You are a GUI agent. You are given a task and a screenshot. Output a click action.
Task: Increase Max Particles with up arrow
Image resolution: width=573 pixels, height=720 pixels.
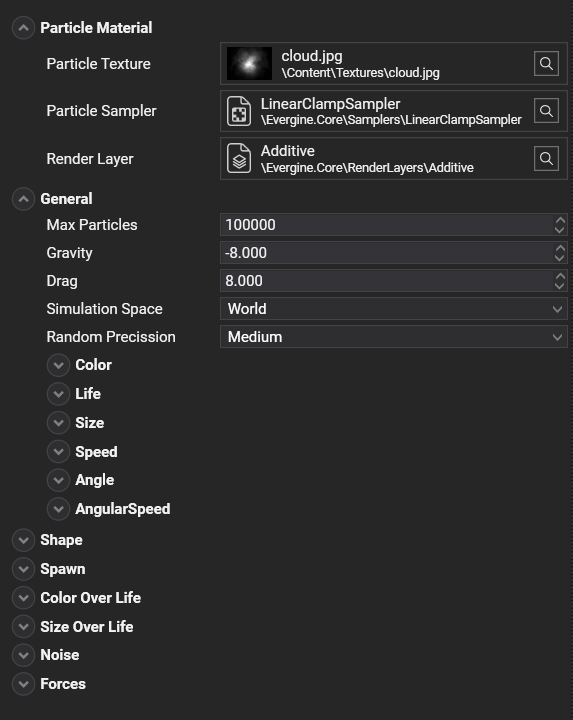[560, 220]
